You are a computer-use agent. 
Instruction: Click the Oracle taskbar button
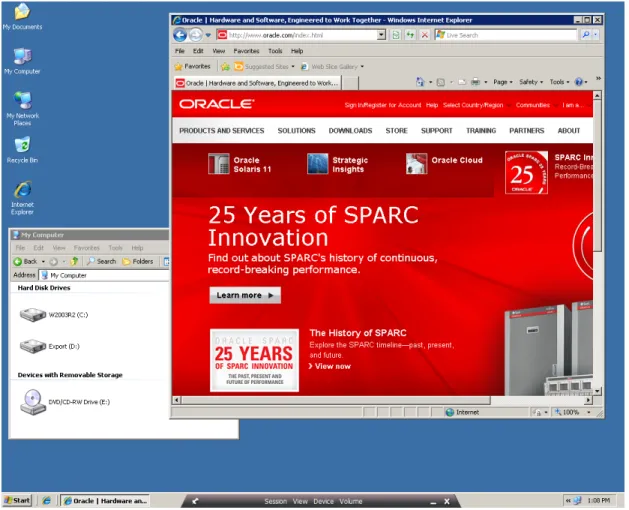click(105, 501)
